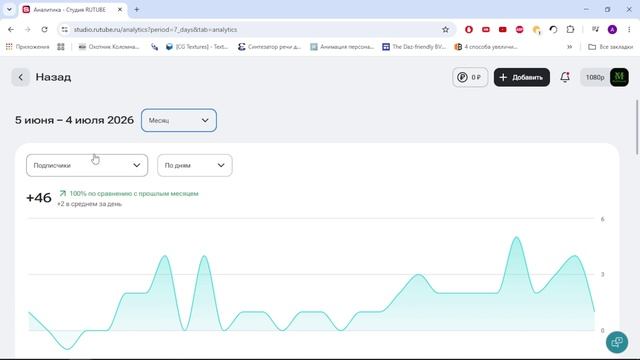Click the browser forward arrow
This screenshot has height=360, width=640.
(28, 29)
